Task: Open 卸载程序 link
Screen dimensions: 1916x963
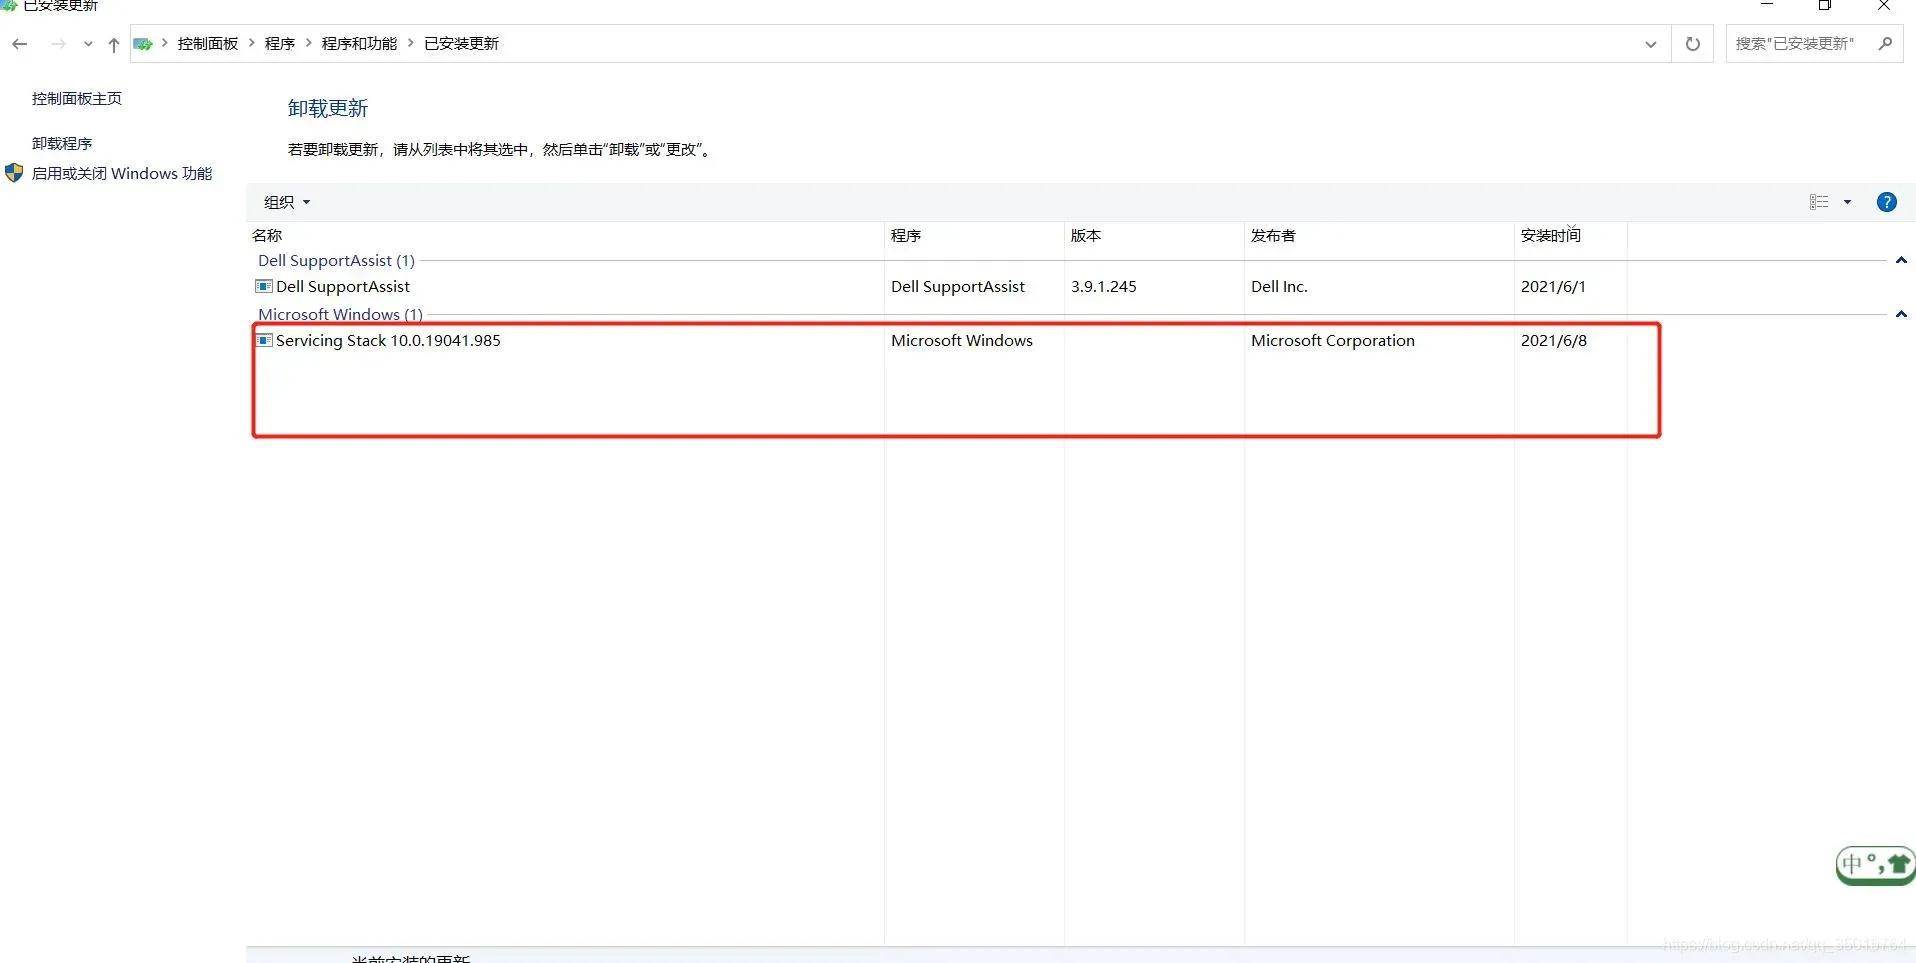Action: click(62, 144)
